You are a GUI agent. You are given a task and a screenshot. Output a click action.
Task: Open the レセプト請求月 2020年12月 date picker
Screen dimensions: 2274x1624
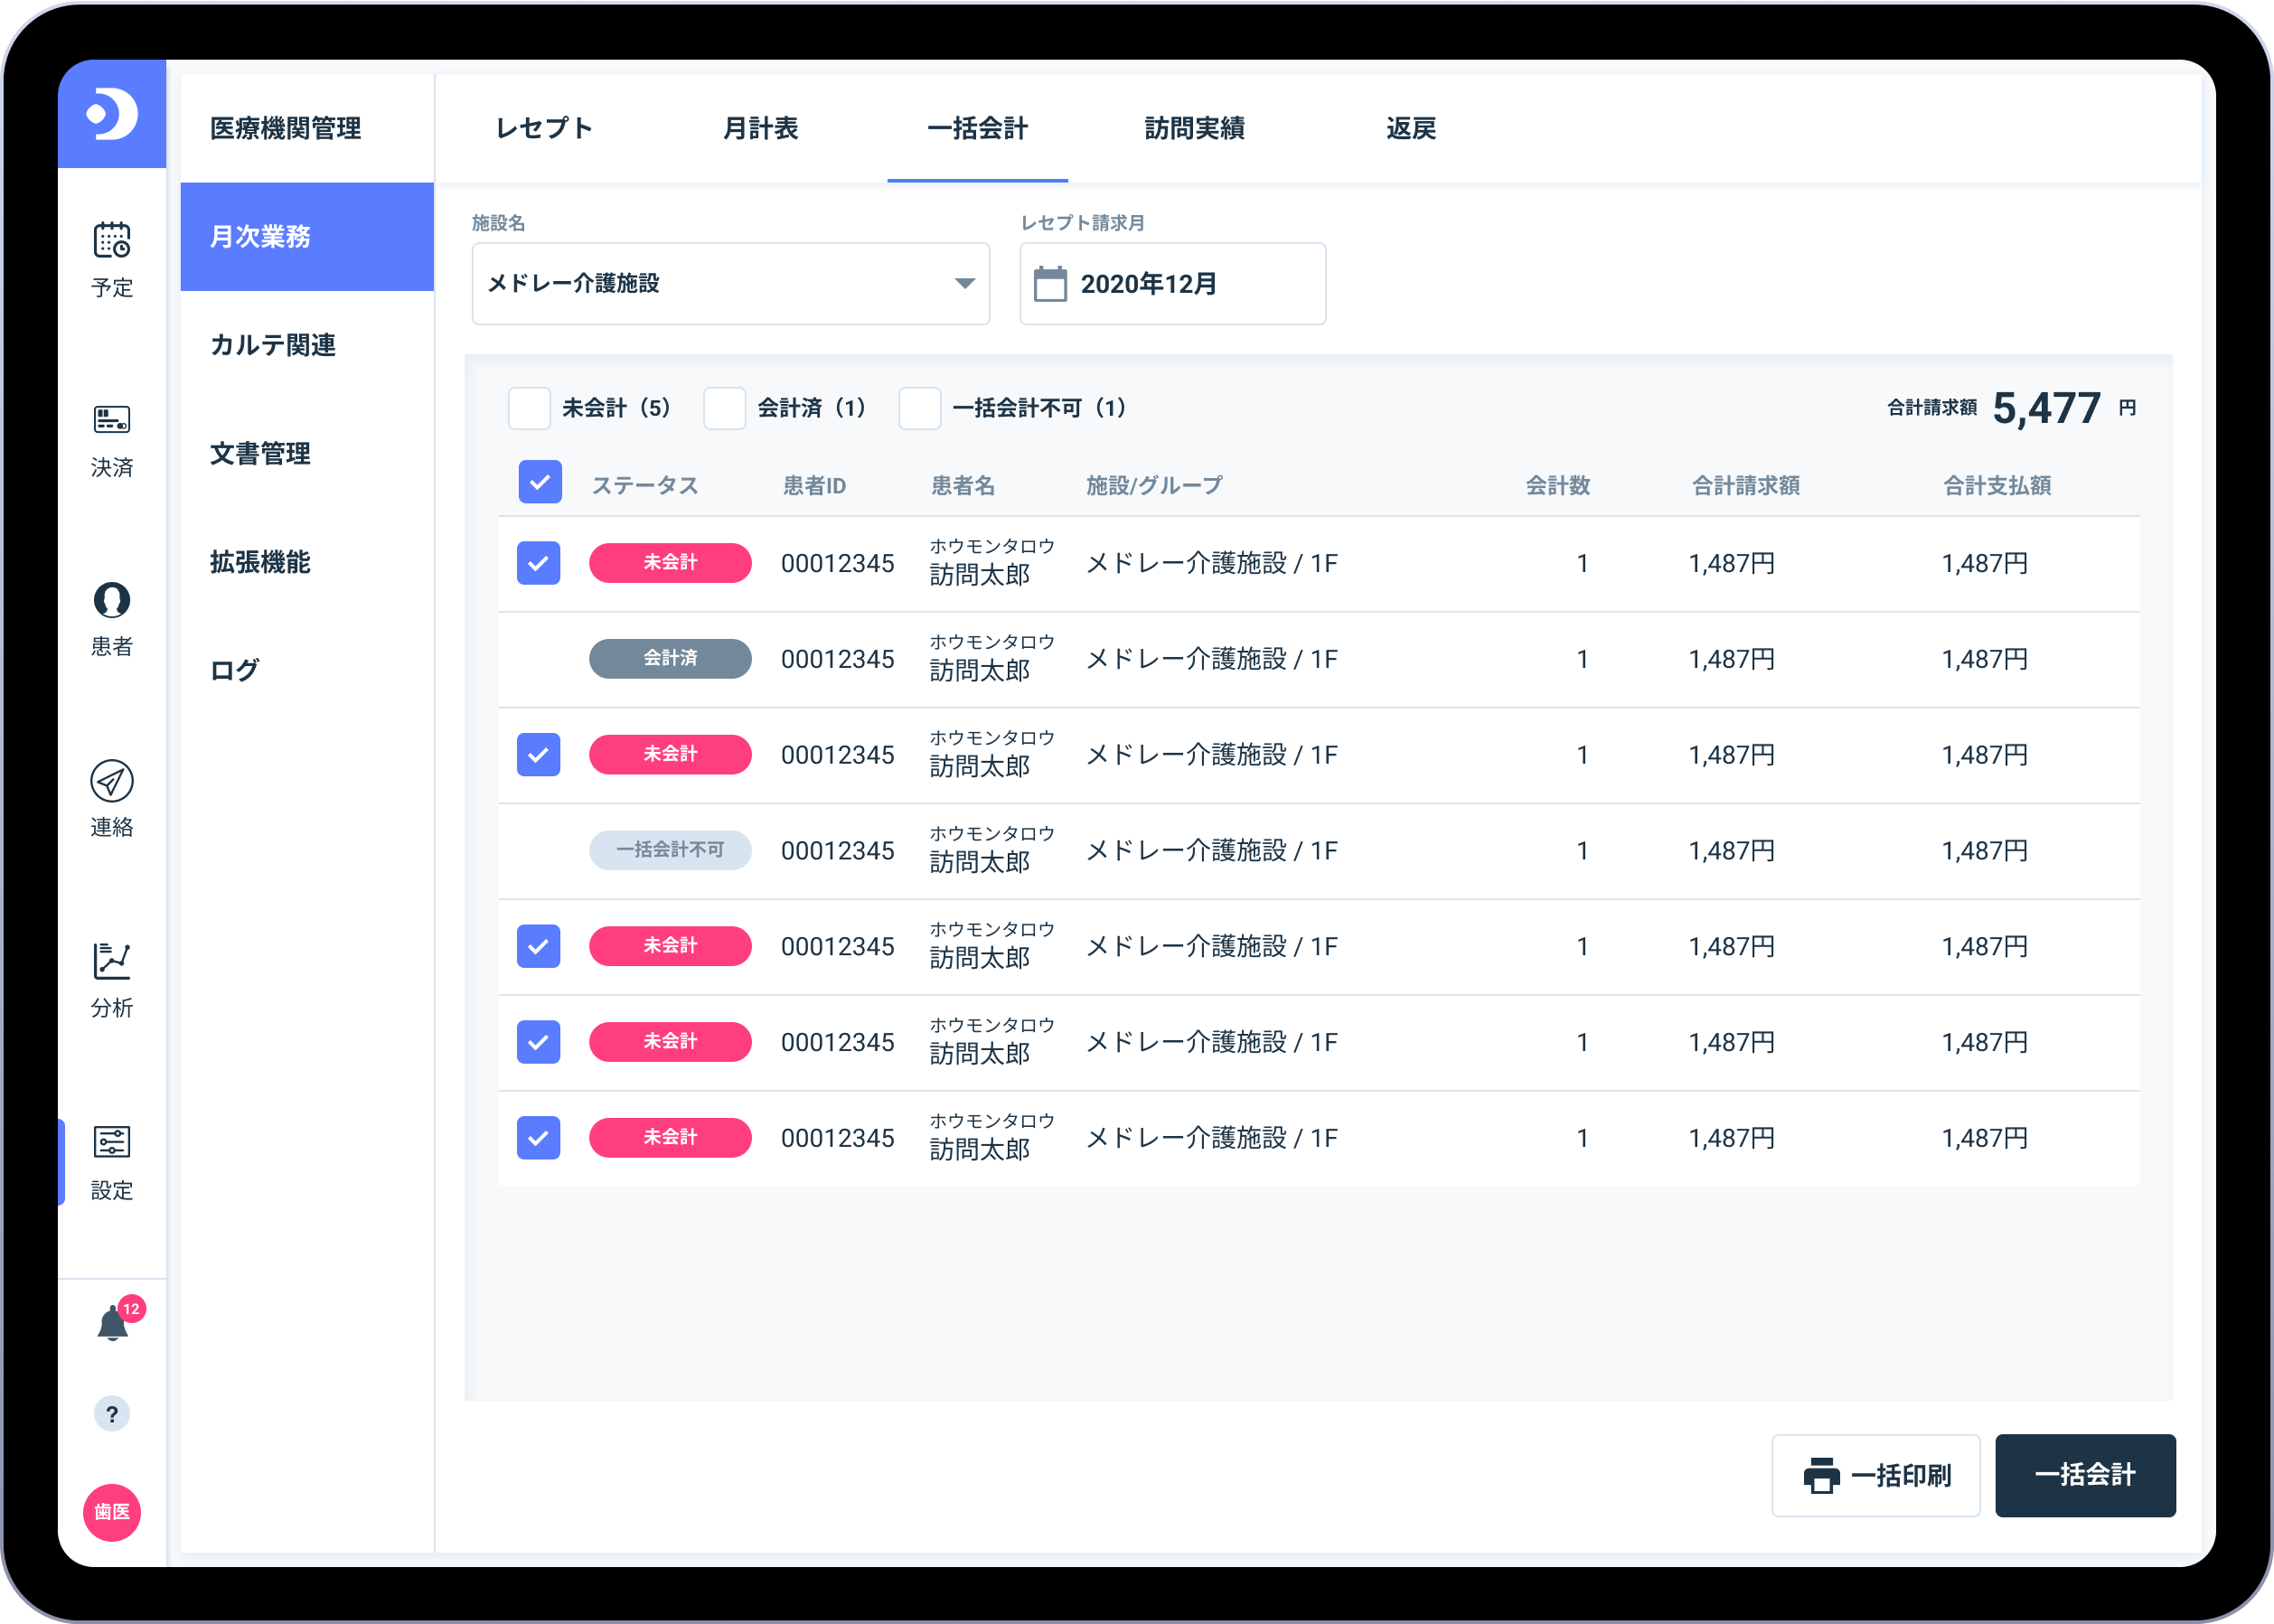[x=1172, y=284]
